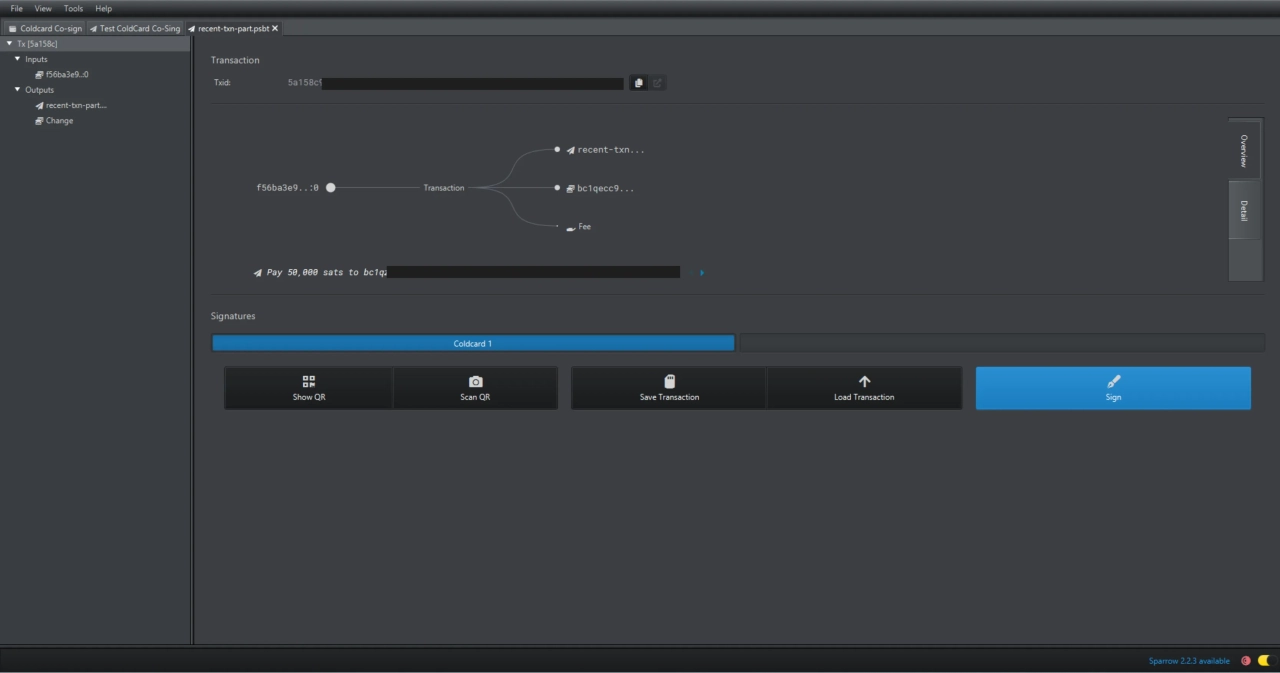Open the View menu
Screen dimensions: 1280x673
pyautogui.click(x=43, y=8)
